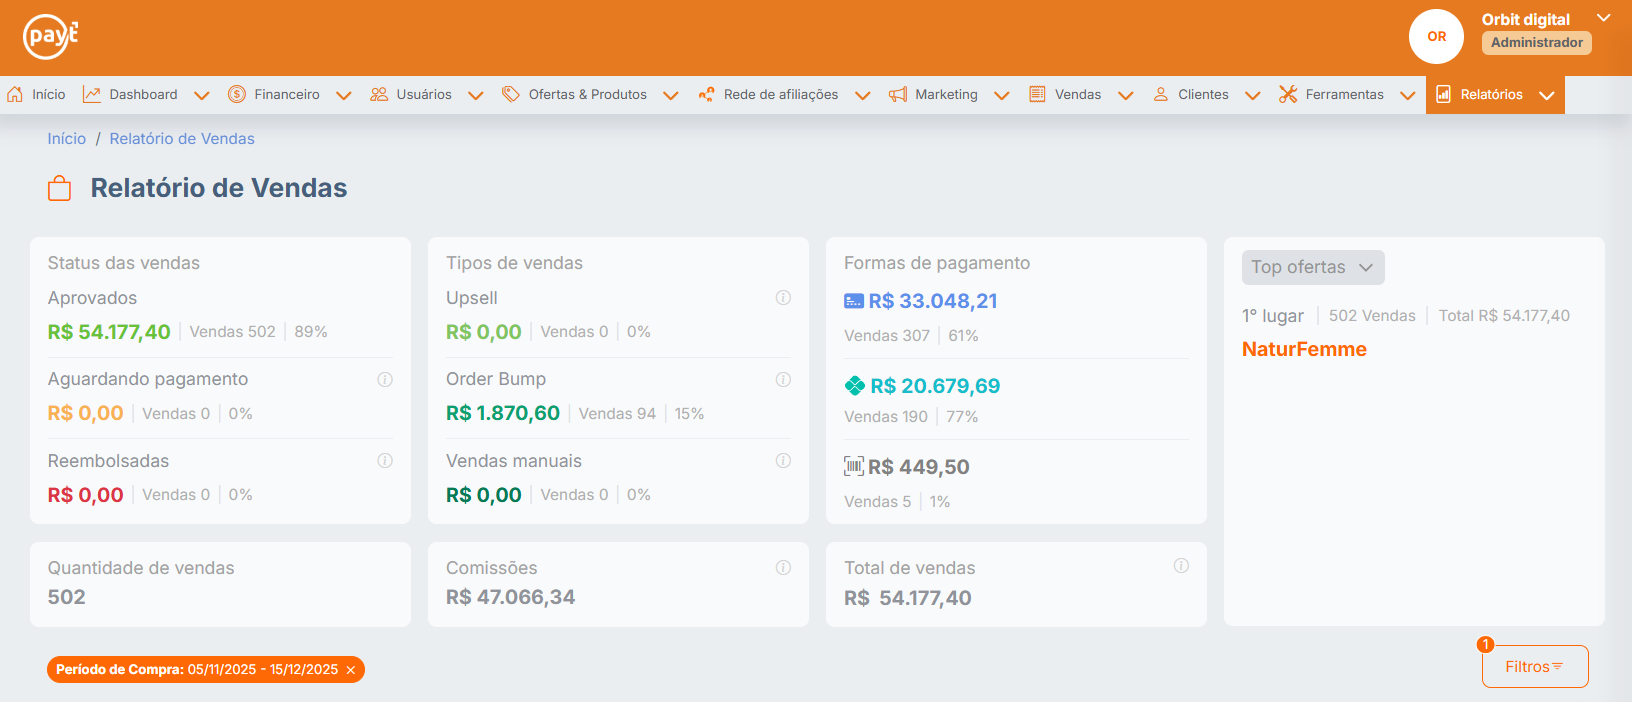1632x702 pixels.
Task: Show info for Vendas manuais
Action: (x=783, y=461)
